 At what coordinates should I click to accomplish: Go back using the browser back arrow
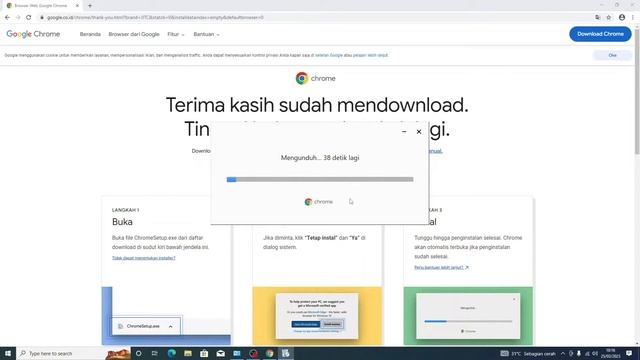click(x=7, y=18)
